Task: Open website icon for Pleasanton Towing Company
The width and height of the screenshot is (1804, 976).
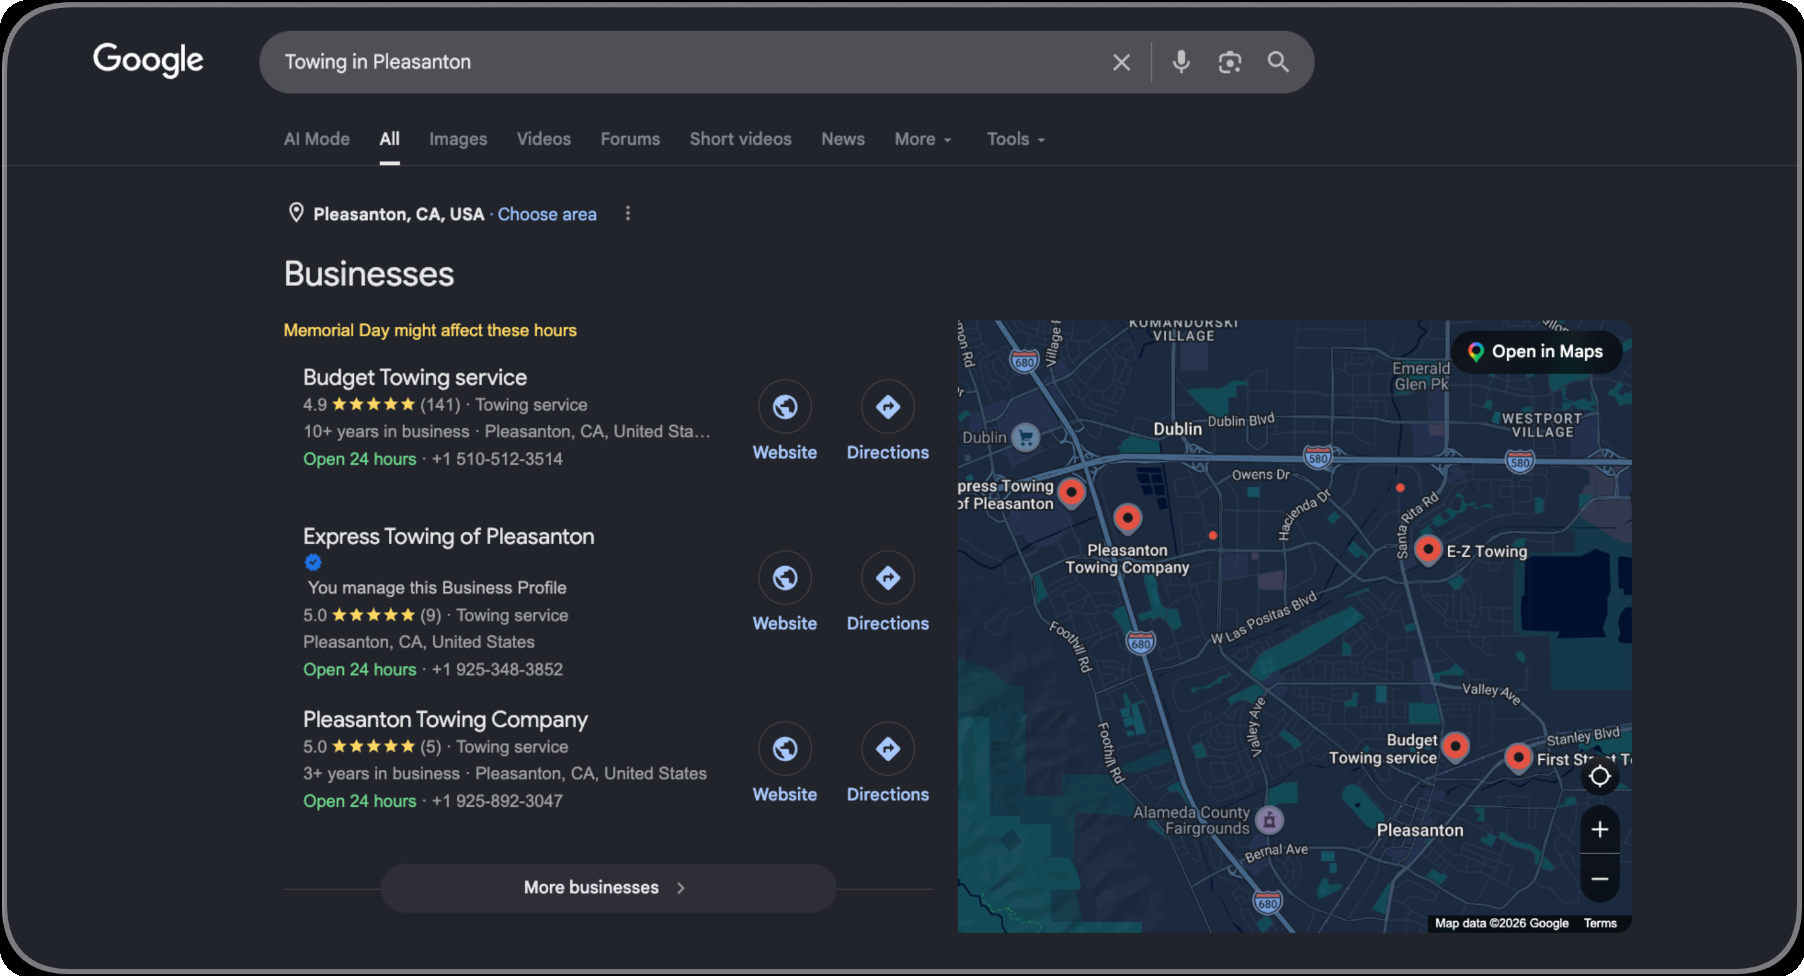Action: pyautogui.click(x=785, y=749)
